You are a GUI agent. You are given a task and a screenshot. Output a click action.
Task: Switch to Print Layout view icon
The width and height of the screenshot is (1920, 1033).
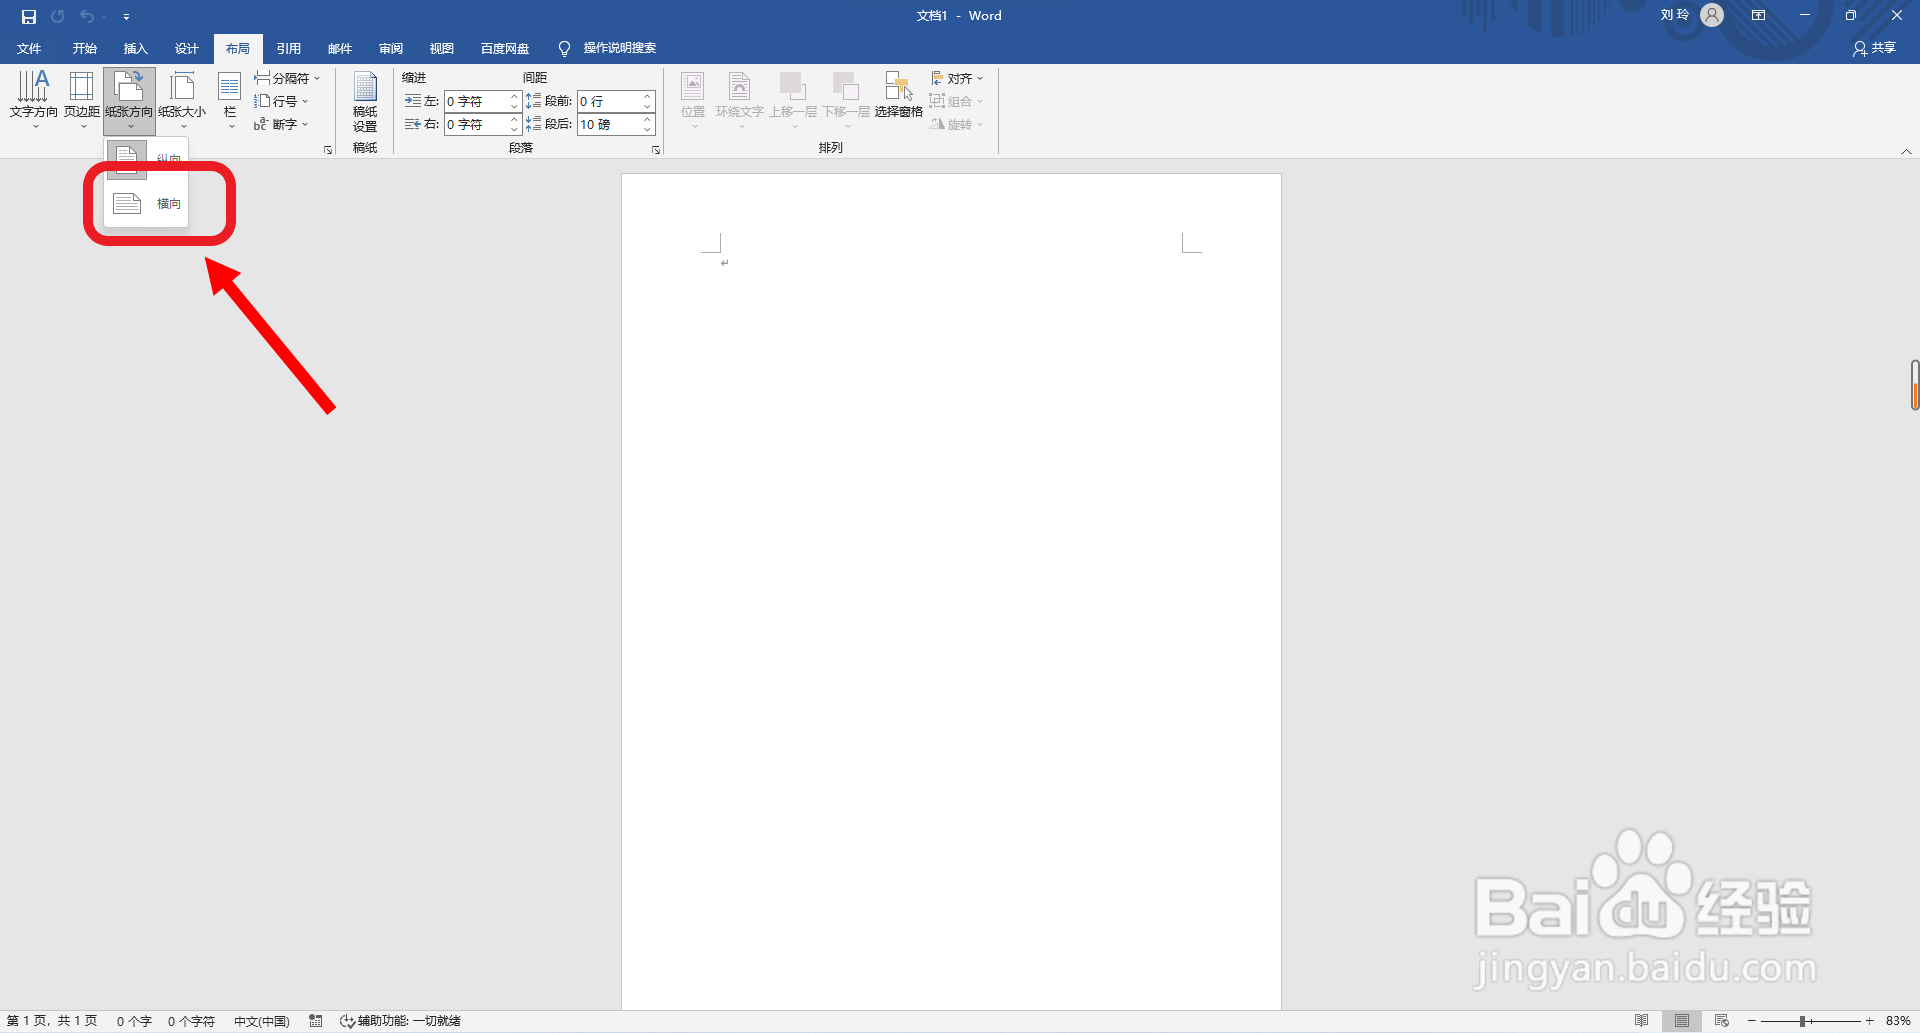coord(1682,1021)
